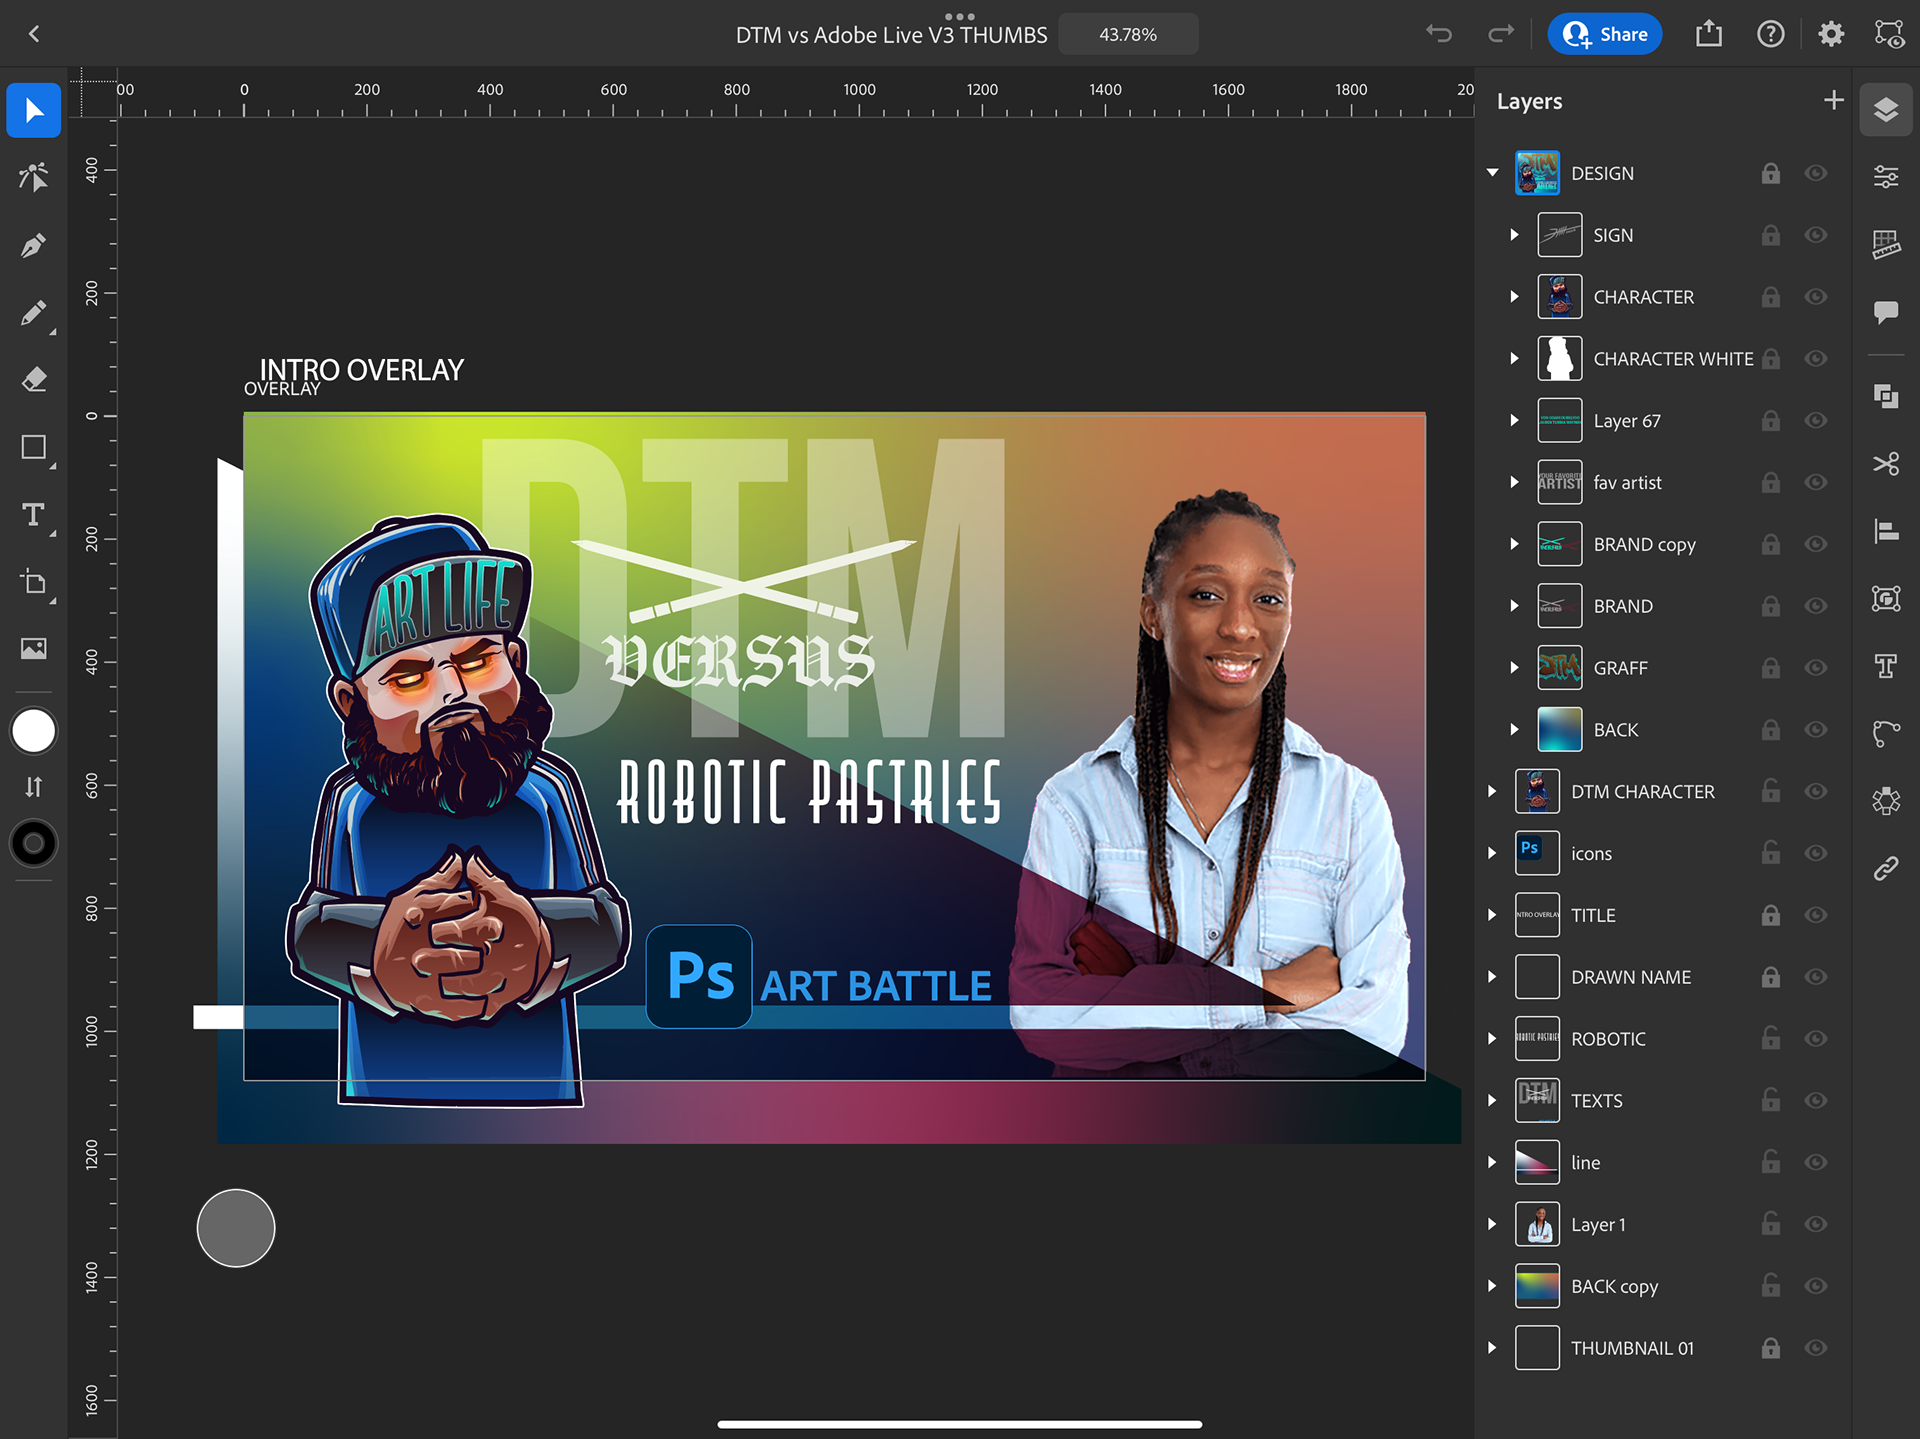This screenshot has width=1920, height=1439.
Task: Expand the BACK group
Action: (x=1514, y=730)
